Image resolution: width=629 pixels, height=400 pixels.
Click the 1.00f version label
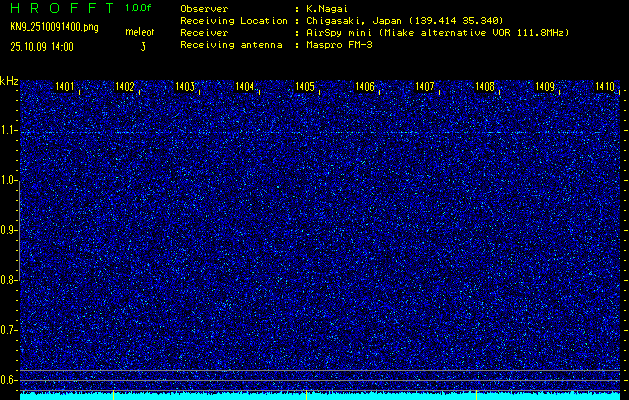[139, 7]
